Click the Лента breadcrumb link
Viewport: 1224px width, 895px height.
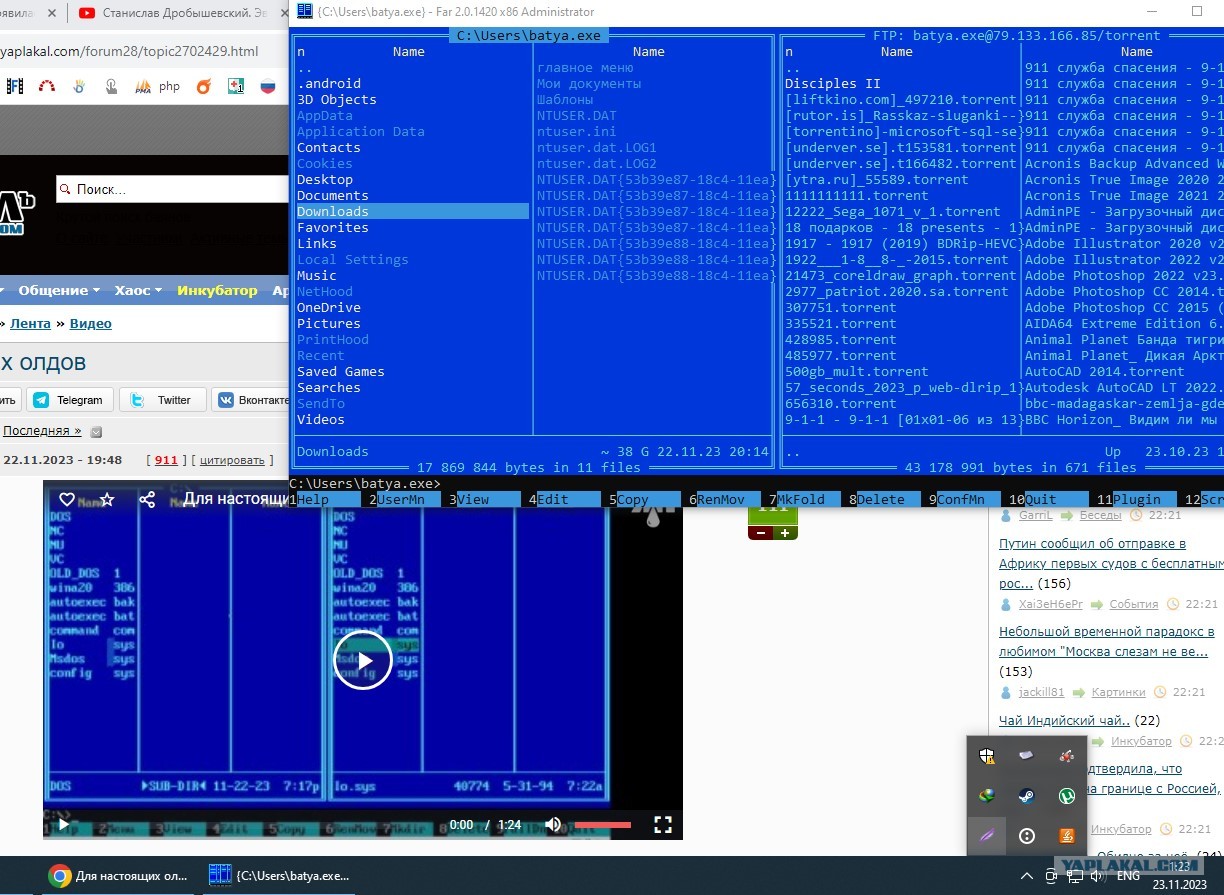31,323
